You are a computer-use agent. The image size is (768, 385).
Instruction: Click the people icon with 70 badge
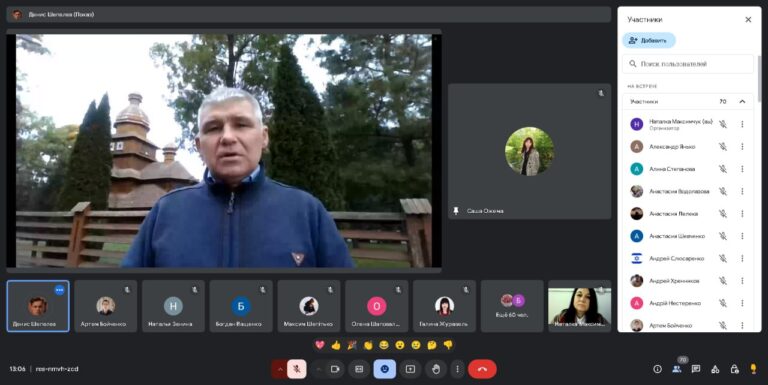[x=677, y=368]
